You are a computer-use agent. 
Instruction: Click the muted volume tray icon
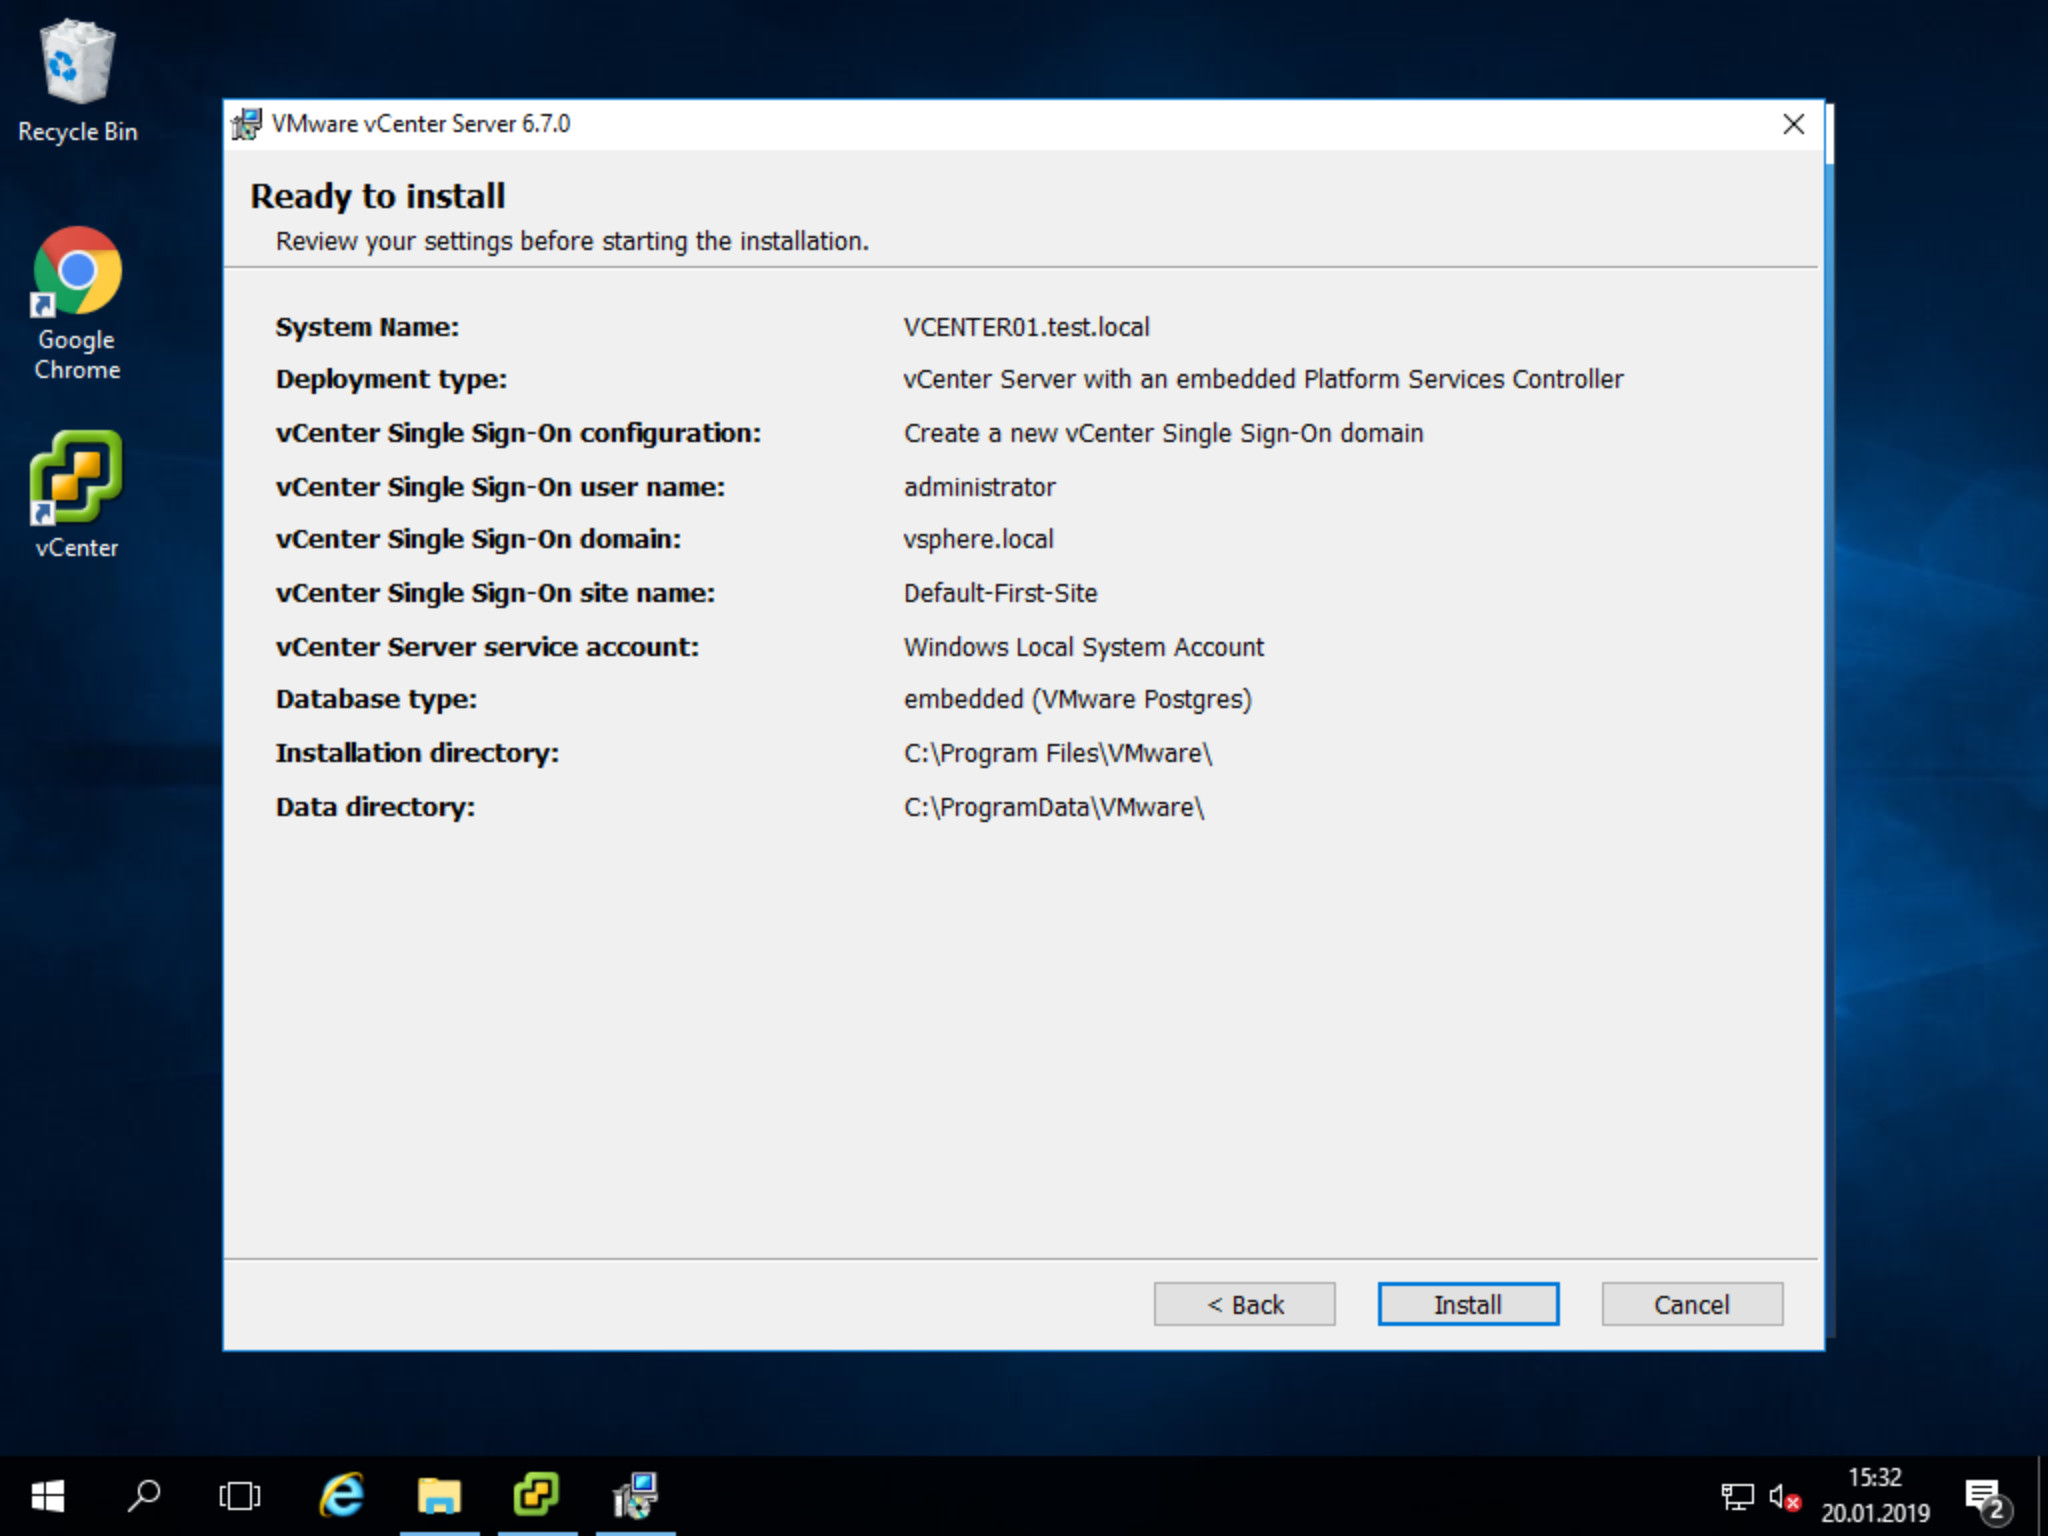tap(1784, 1497)
